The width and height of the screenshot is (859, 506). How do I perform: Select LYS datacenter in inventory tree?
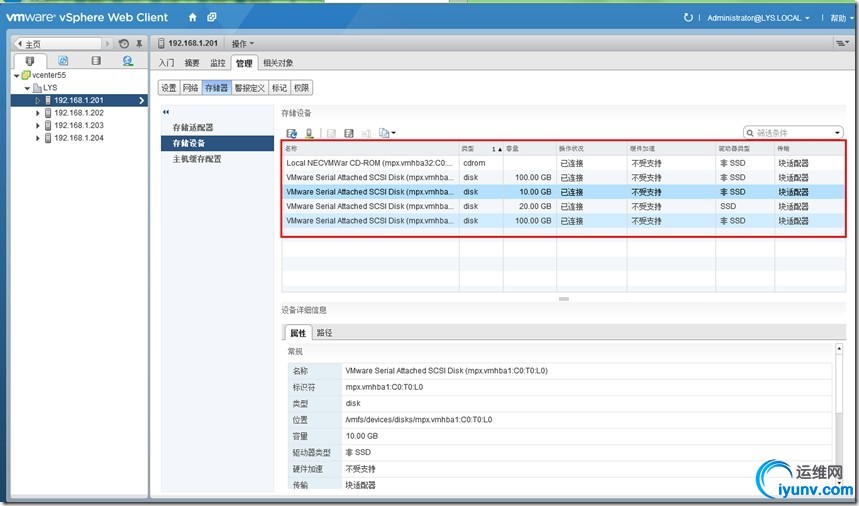pos(50,88)
